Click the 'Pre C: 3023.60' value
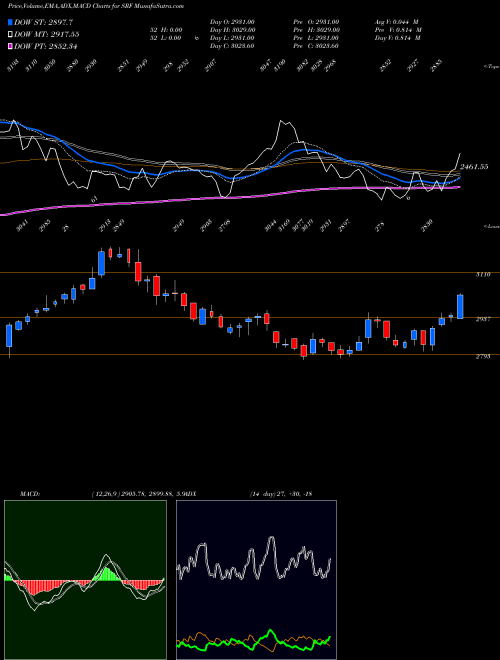The width and height of the screenshot is (500, 660). (316, 46)
